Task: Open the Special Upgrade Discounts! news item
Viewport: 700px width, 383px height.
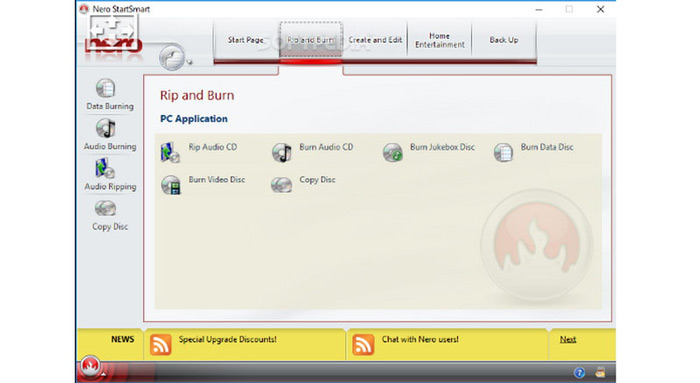Action: 228,339
